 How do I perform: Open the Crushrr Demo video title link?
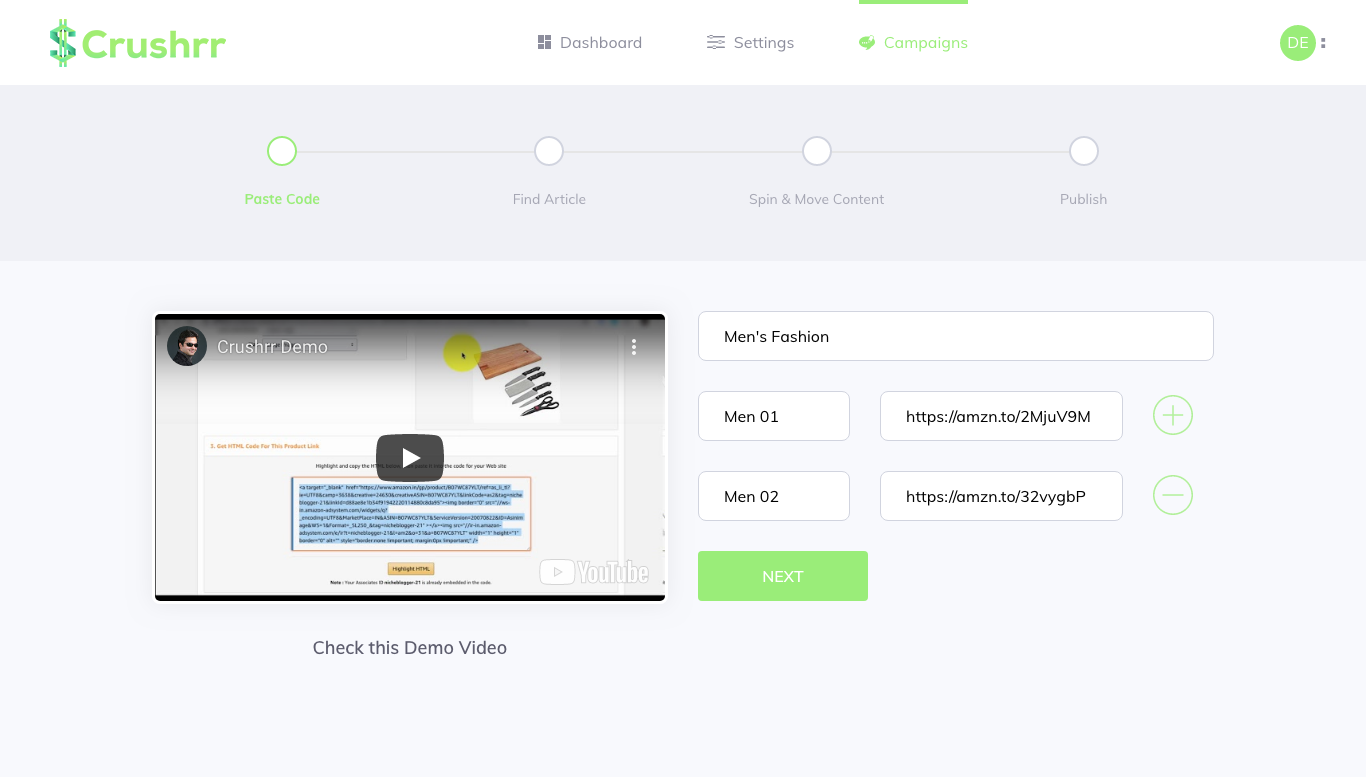point(272,347)
